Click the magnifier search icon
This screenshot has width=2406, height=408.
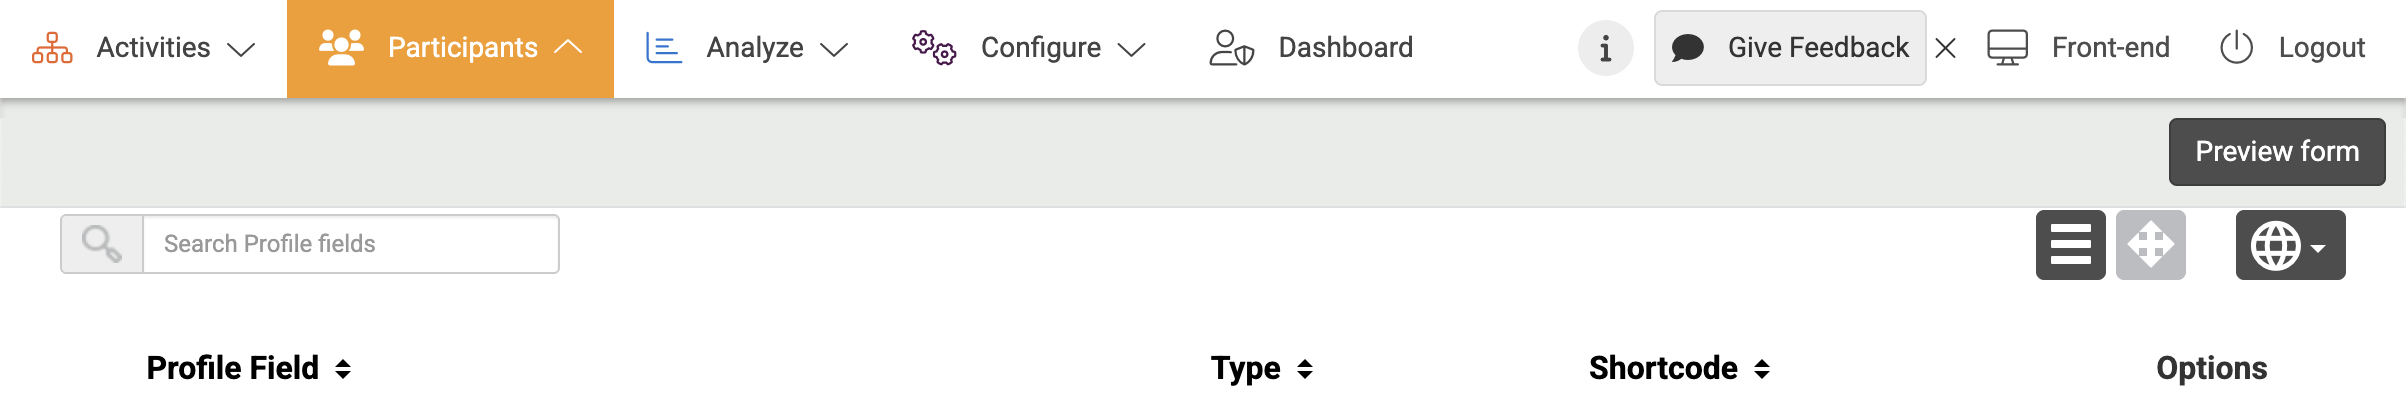point(102,244)
